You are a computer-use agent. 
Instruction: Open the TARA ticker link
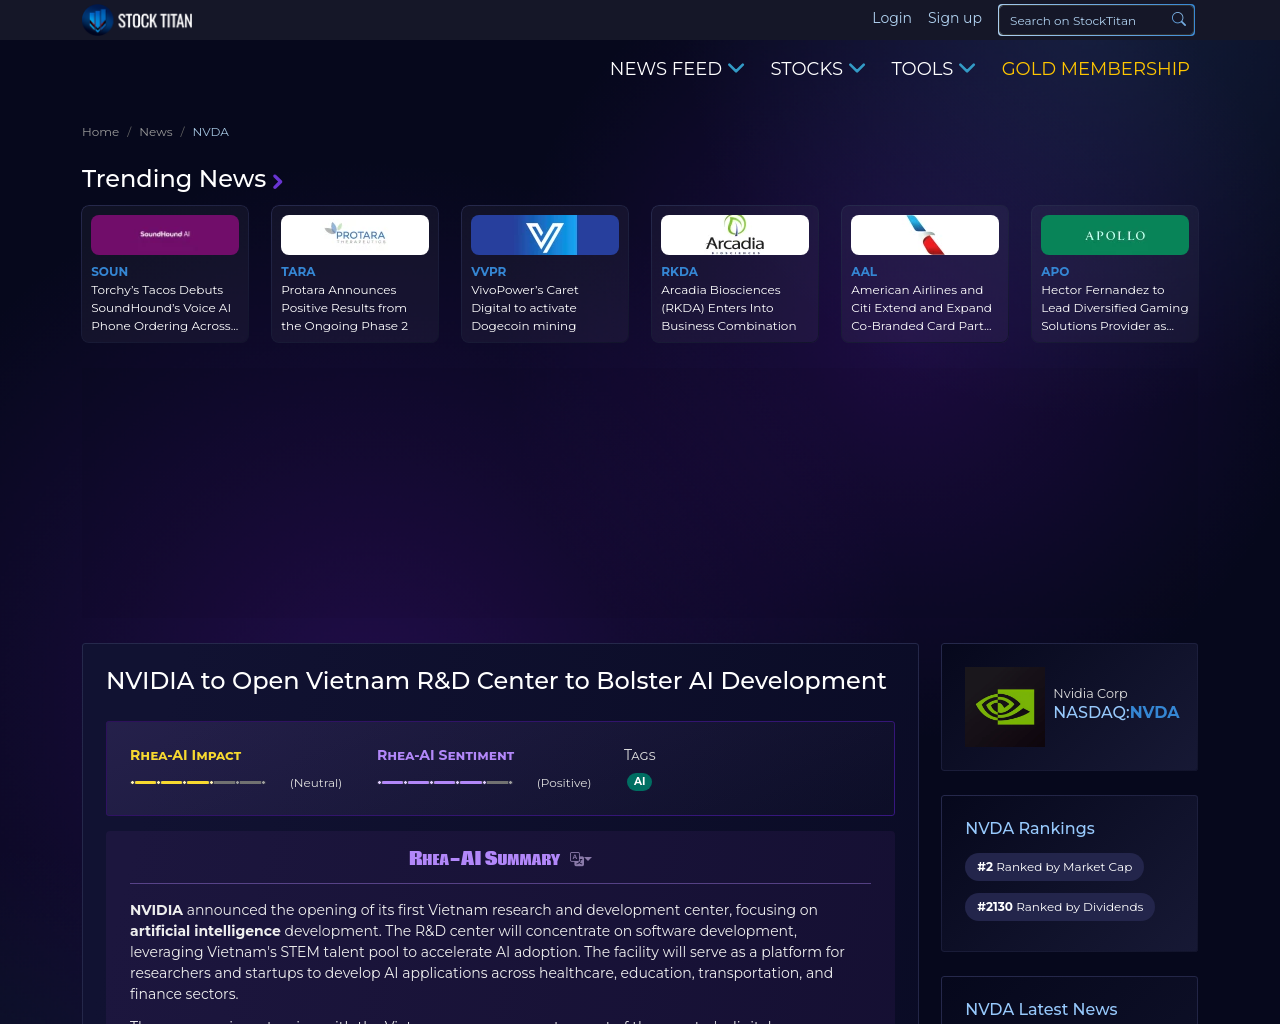coord(298,271)
